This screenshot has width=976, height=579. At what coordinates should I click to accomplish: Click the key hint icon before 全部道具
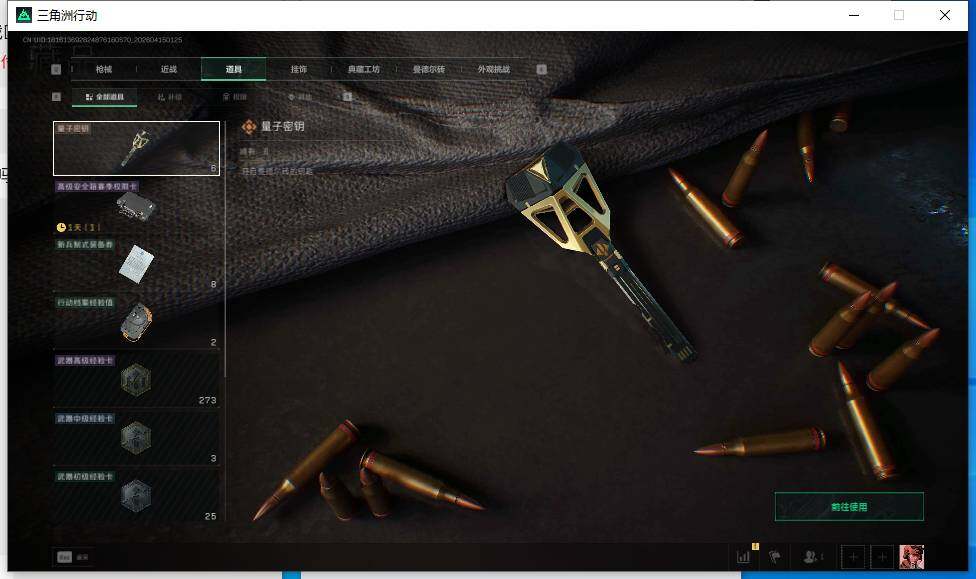click(56, 96)
